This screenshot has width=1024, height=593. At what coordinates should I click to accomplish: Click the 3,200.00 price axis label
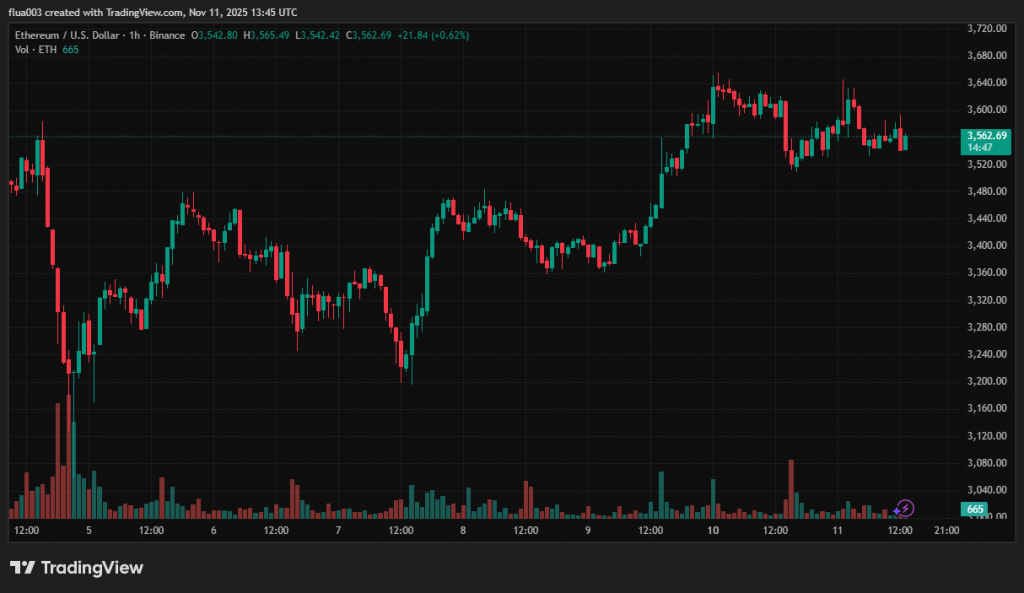(986, 381)
